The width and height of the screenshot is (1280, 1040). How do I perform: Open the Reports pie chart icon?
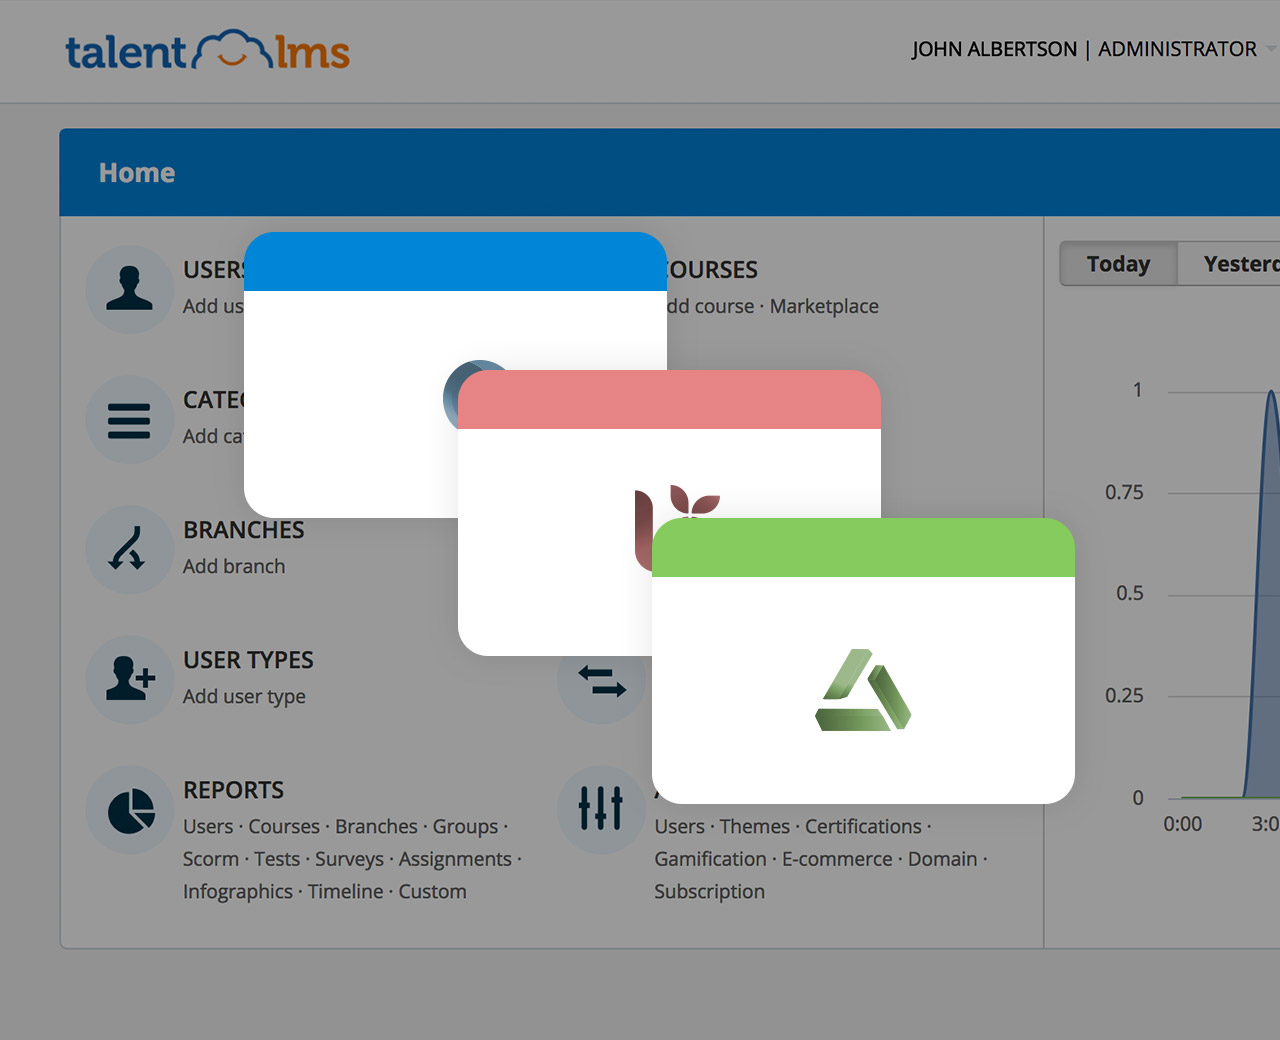130,809
